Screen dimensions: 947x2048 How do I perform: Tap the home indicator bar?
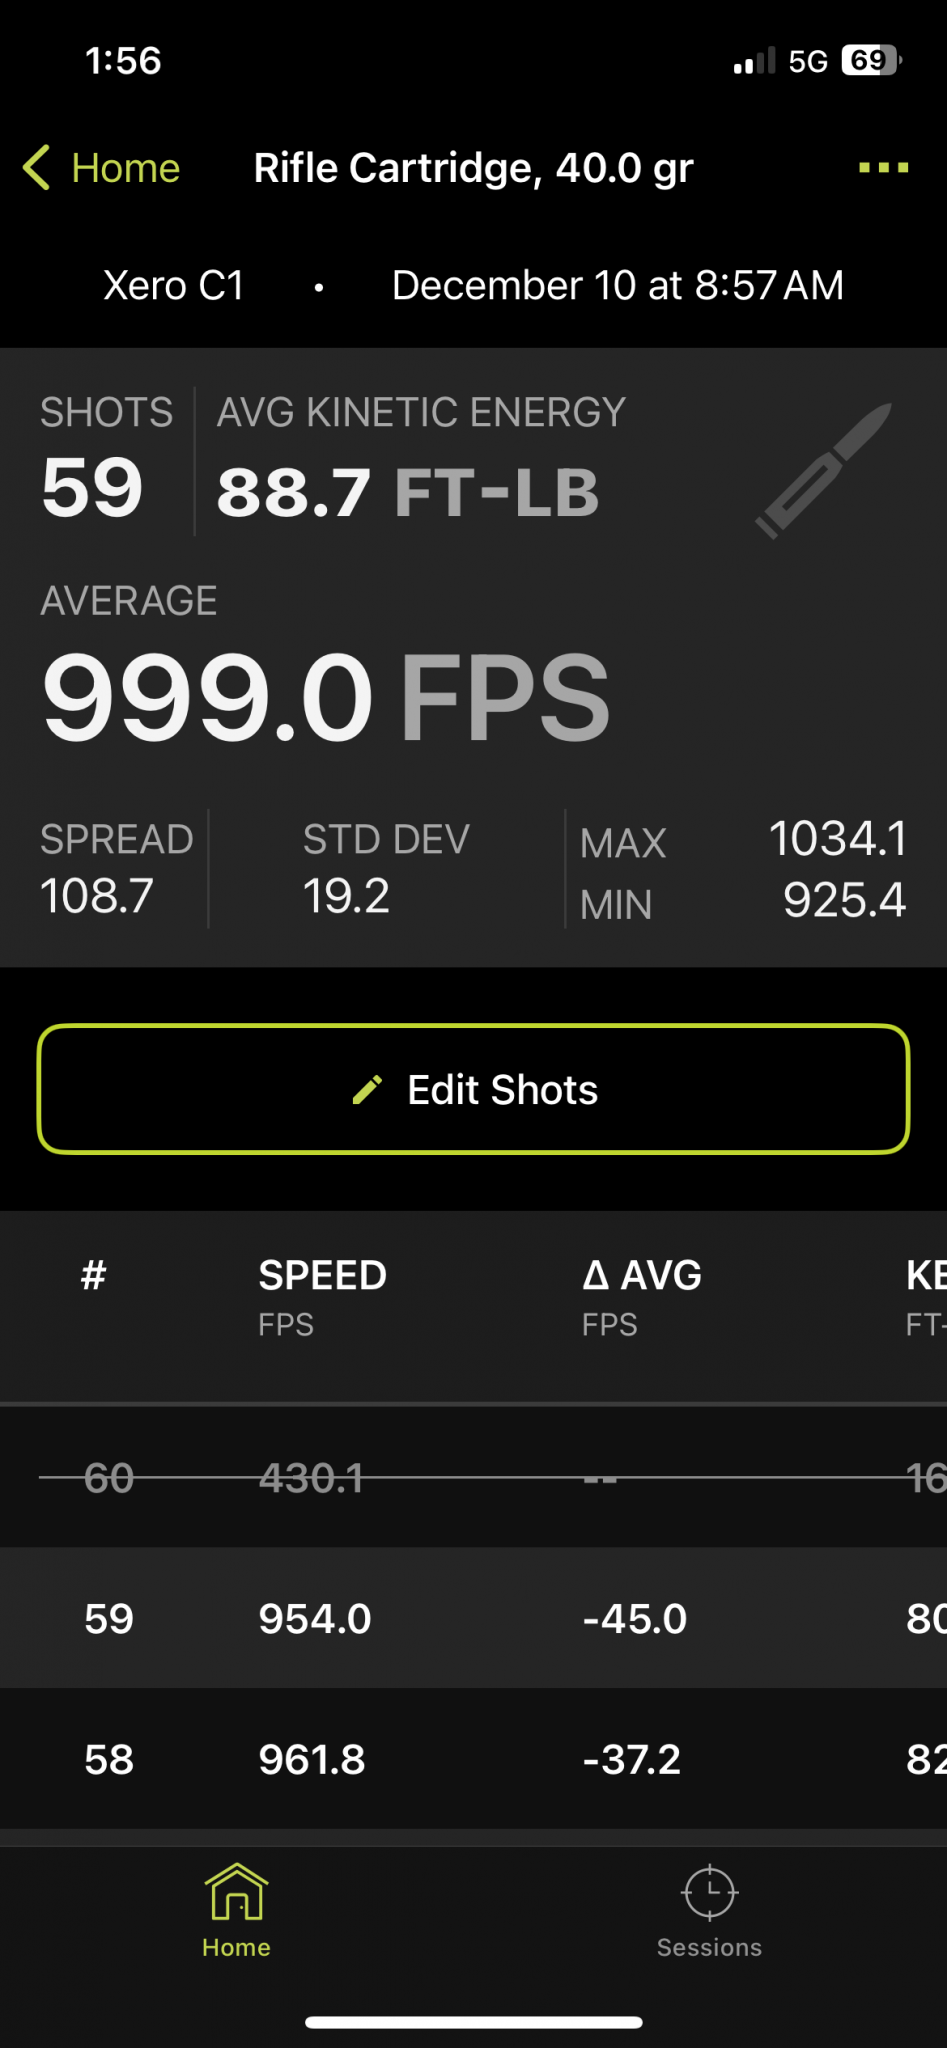(473, 2022)
